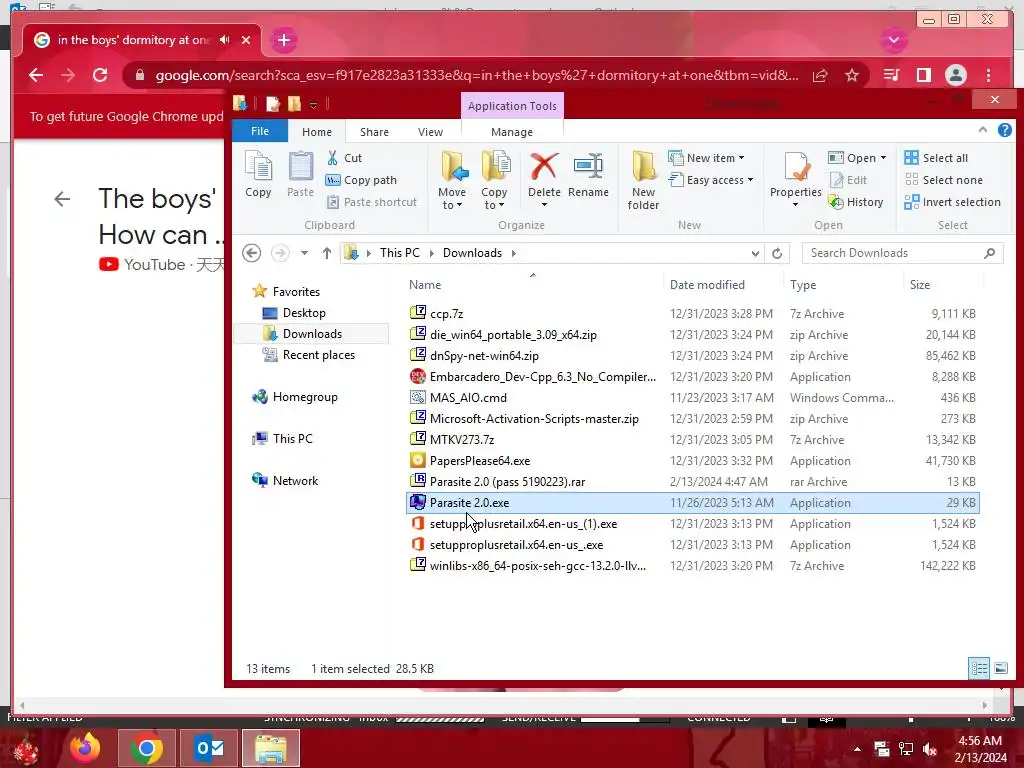Image resolution: width=1024 pixels, height=768 pixels.
Task: Click the volume icon in system tray
Action: [929, 750]
